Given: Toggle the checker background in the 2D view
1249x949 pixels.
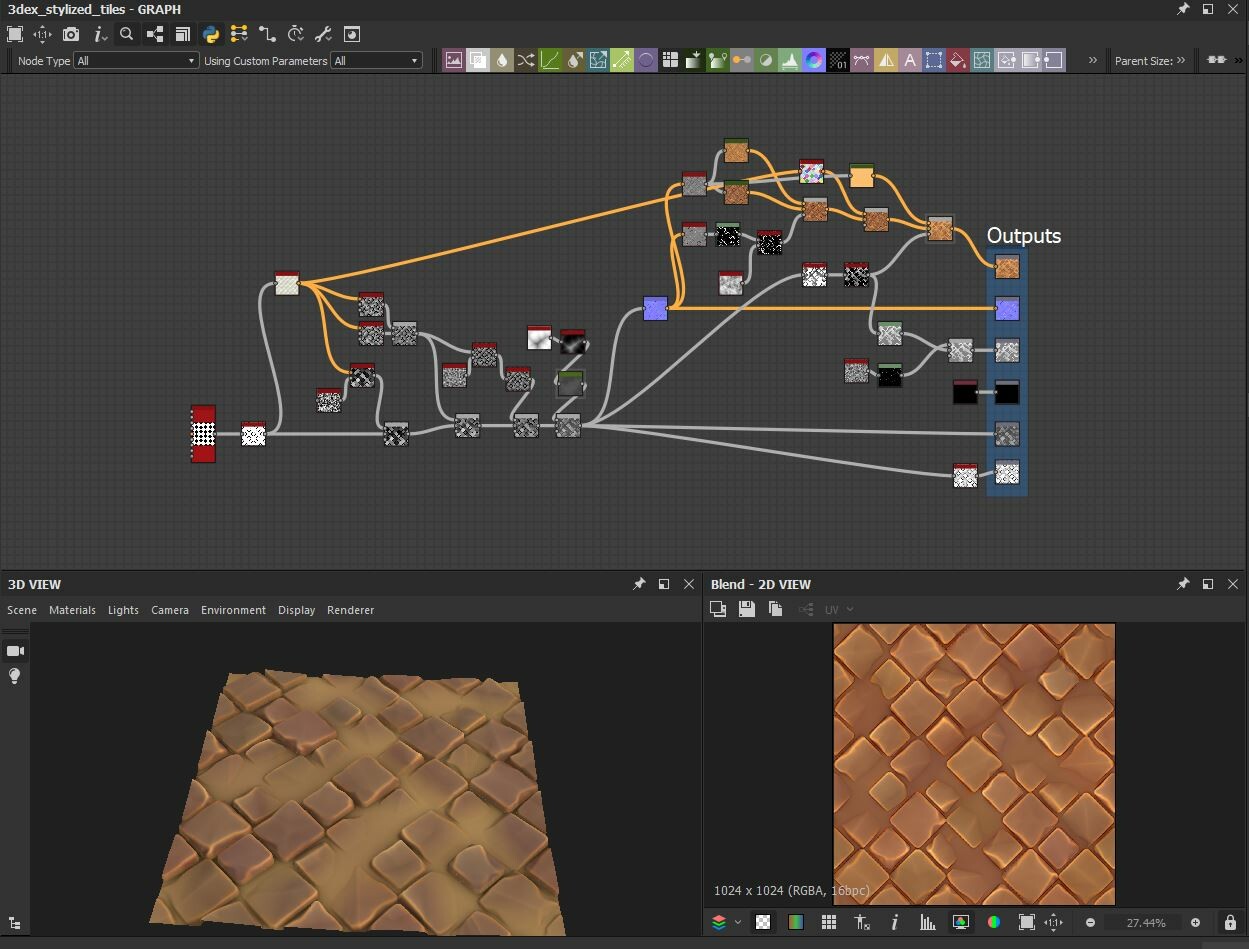Looking at the screenshot, I should tap(762, 922).
